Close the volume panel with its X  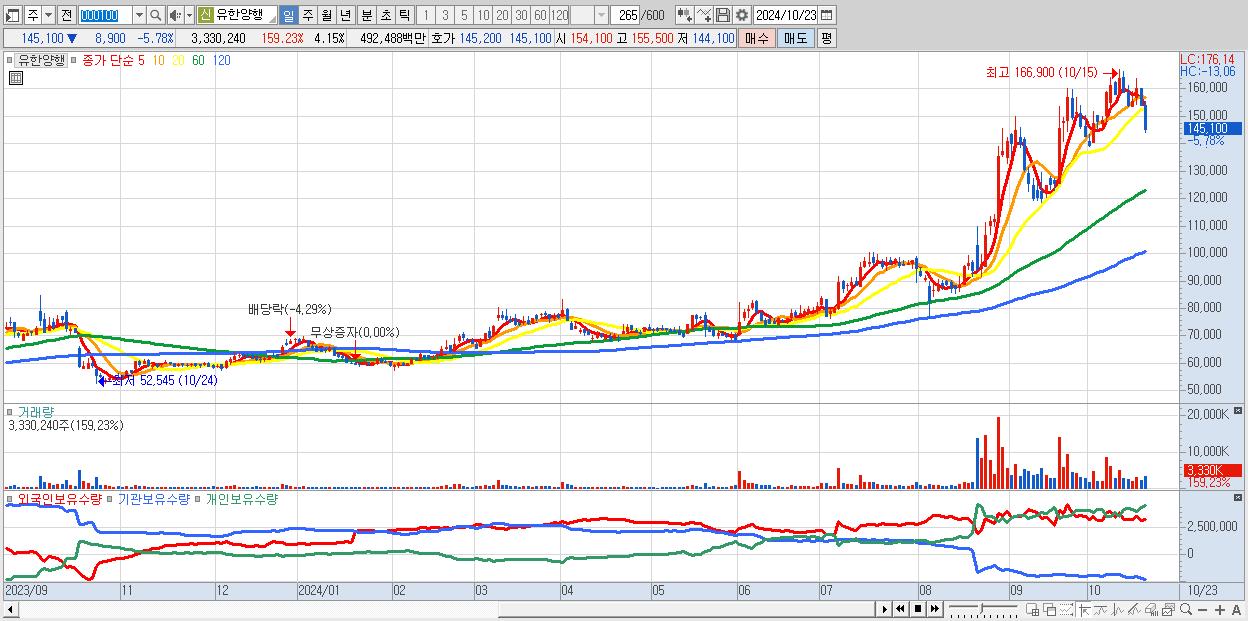pos(1240,411)
